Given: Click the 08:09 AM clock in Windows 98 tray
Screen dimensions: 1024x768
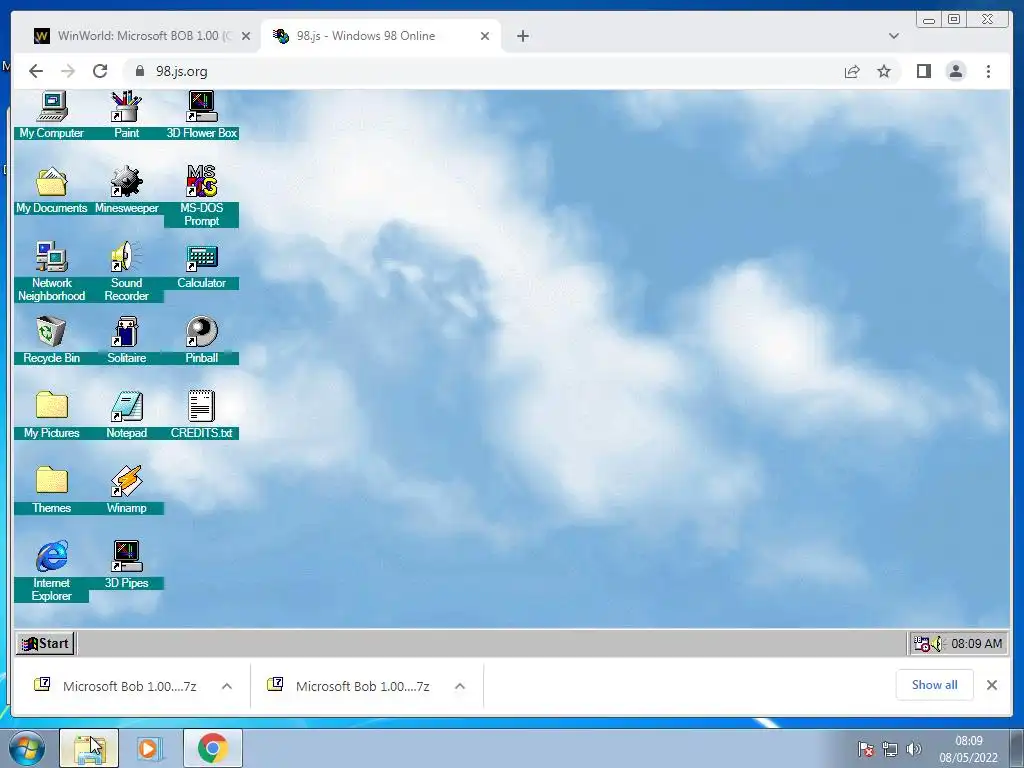Looking at the screenshot, I should (976, 643).
